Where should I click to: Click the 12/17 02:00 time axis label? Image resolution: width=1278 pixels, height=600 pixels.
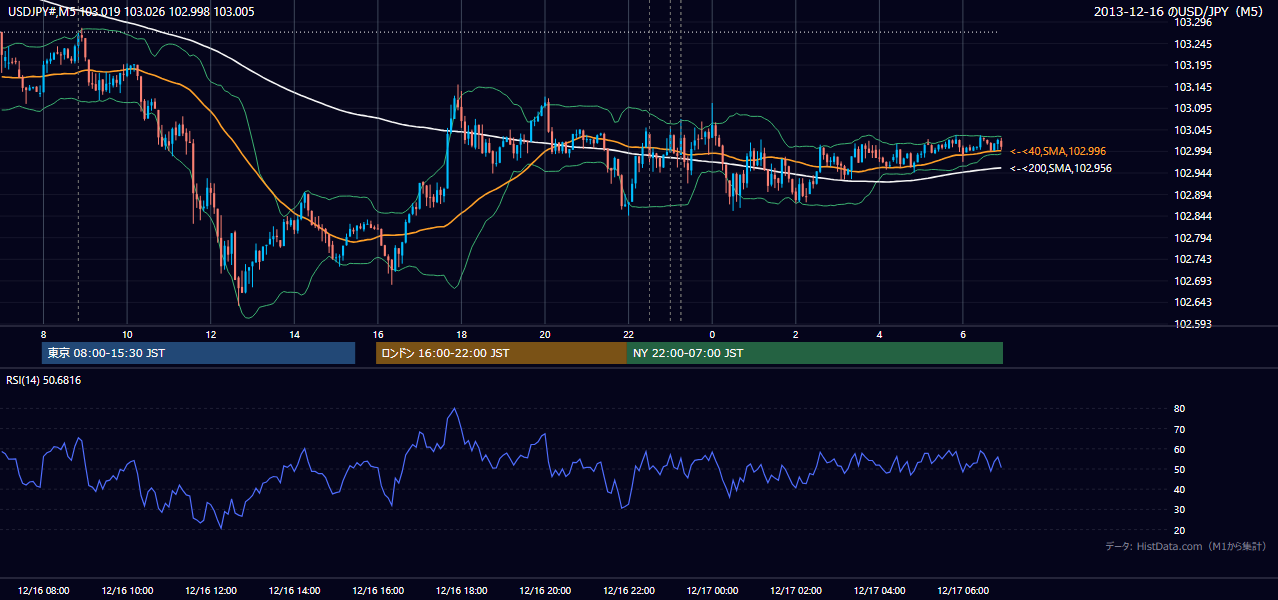(797, 591)
